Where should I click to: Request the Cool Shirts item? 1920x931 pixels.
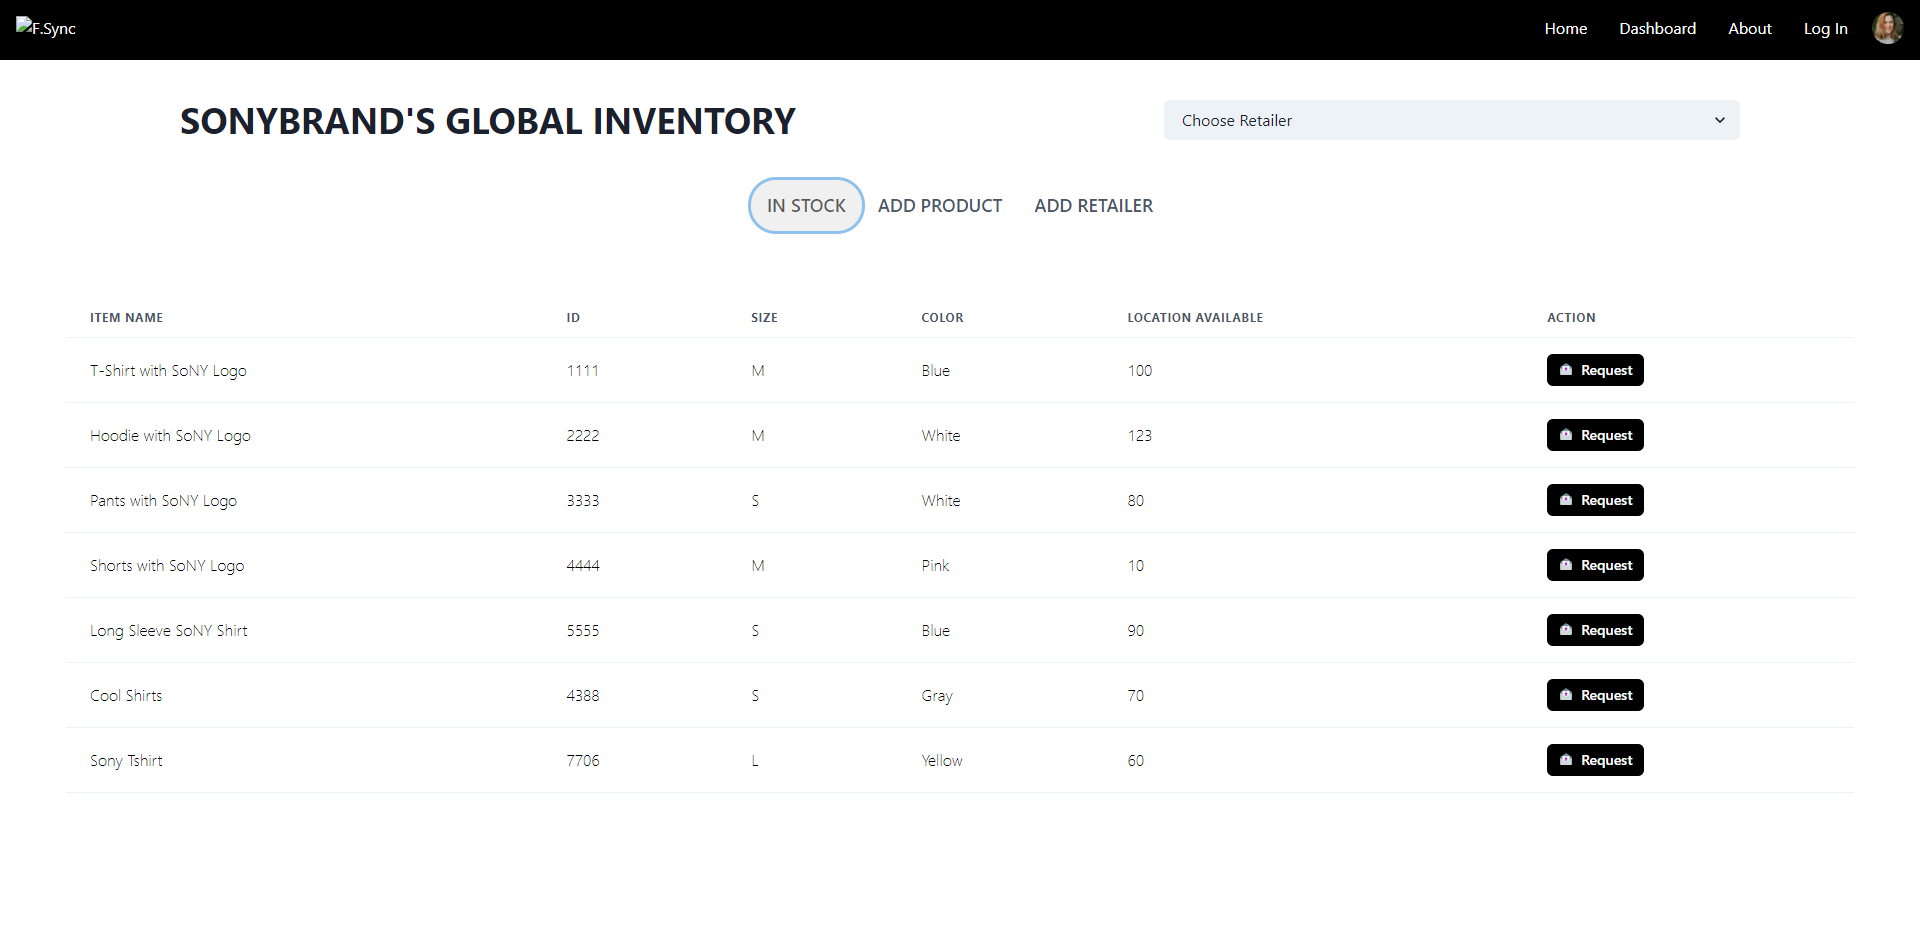click(x=1595, y=695)
